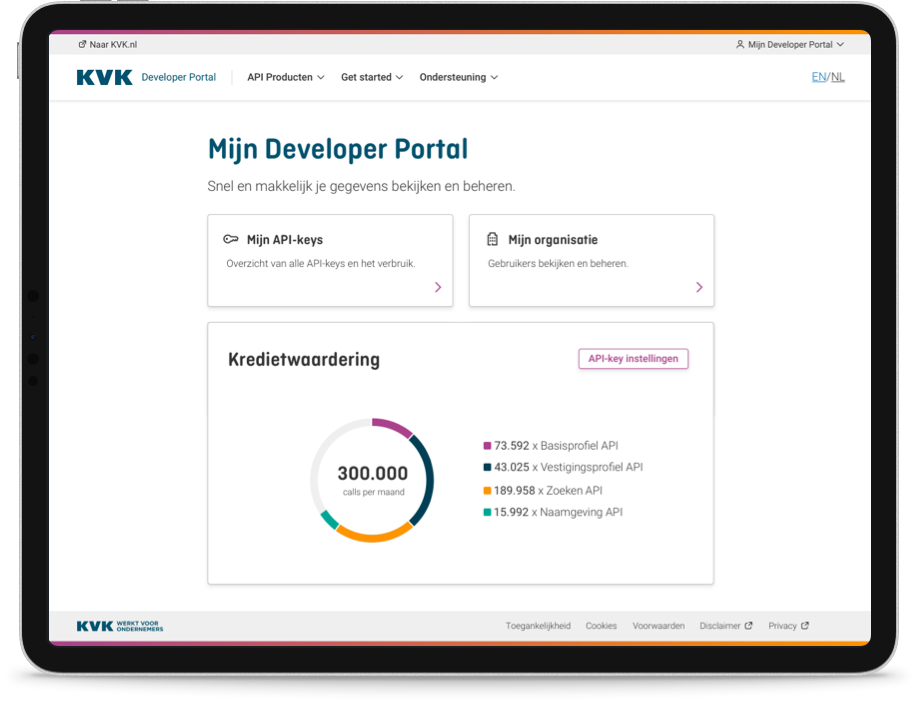Open the Ondersteuning dropdown

coord(458,77)
